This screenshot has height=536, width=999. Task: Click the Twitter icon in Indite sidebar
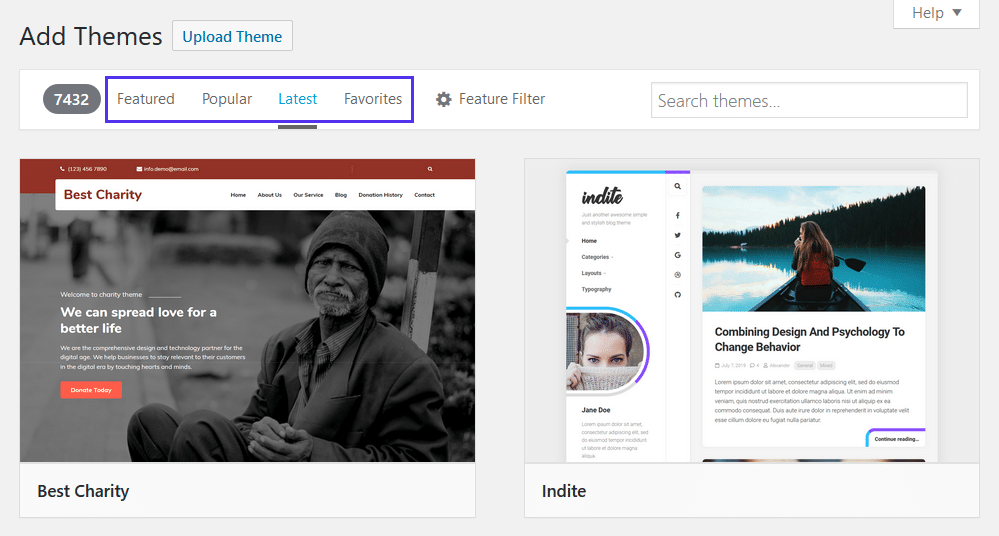pyautogui.click(x=677, y=235)
